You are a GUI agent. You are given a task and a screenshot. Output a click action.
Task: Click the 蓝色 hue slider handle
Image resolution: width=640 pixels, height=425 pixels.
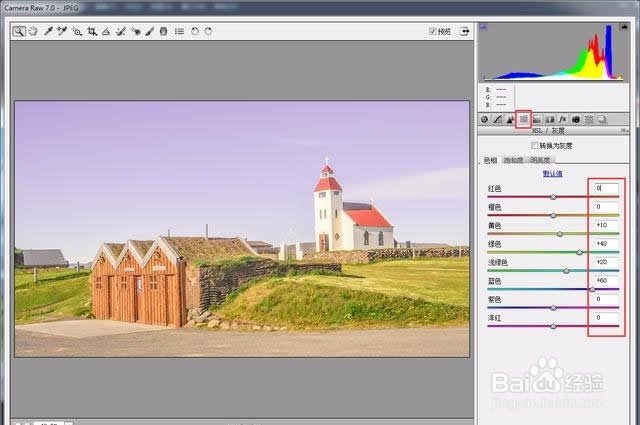pyautogui.click(x=592, y=289)
